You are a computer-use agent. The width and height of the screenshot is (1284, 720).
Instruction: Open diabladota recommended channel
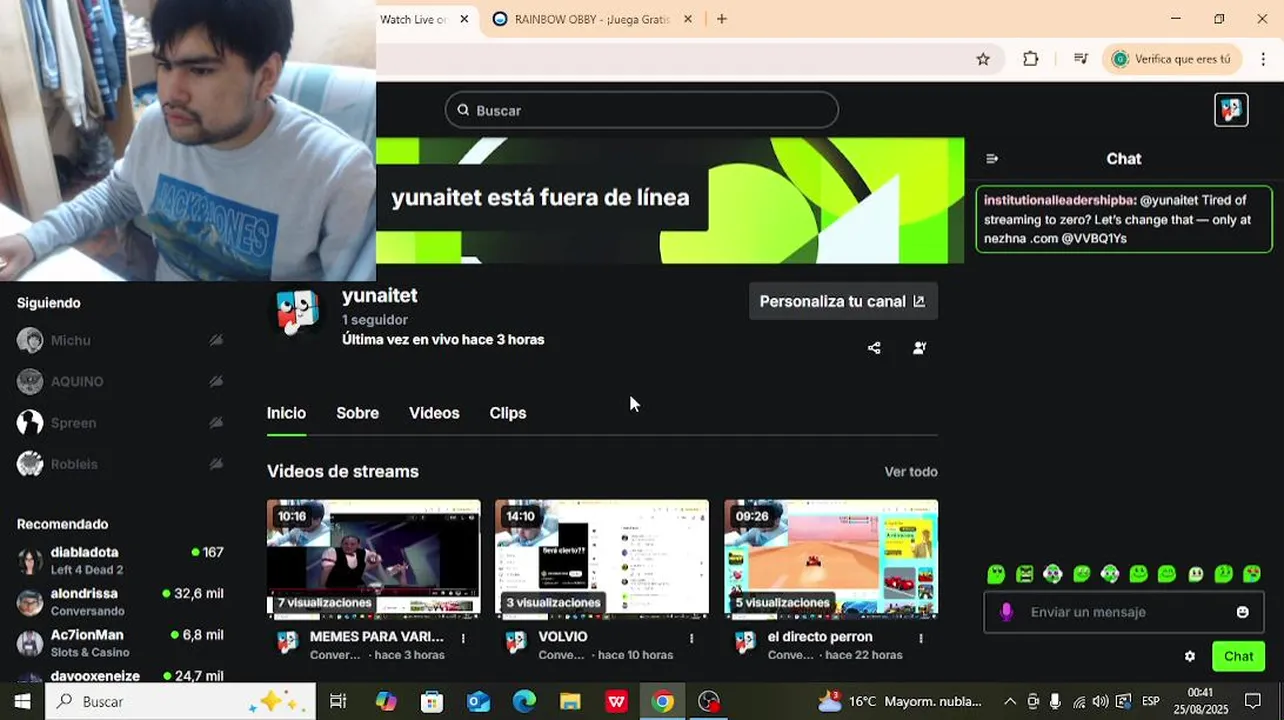[x=120, y=560]
